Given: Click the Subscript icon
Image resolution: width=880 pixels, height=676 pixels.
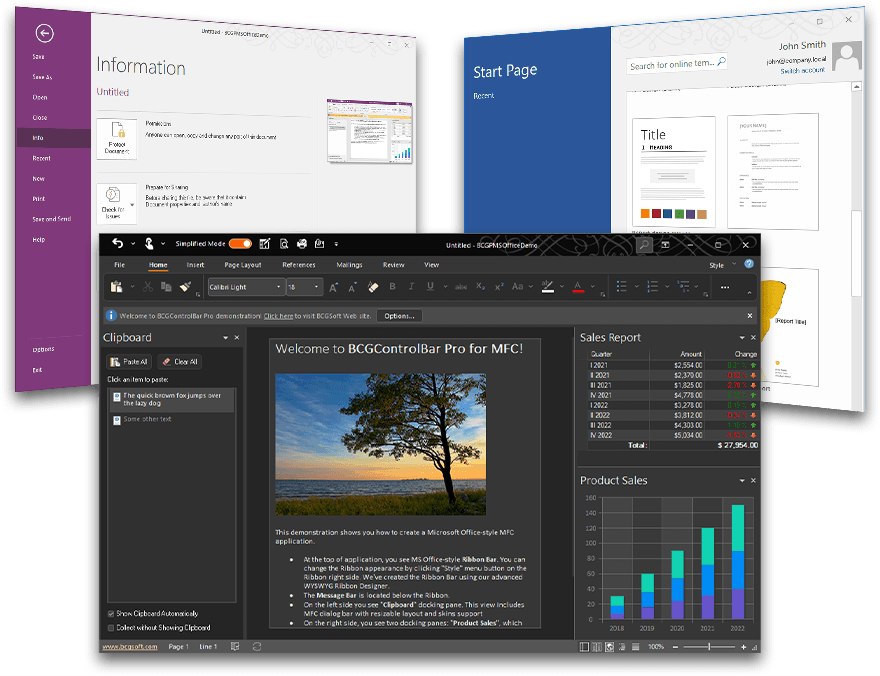Looking at the screenshot, I should tap(480, 287).
